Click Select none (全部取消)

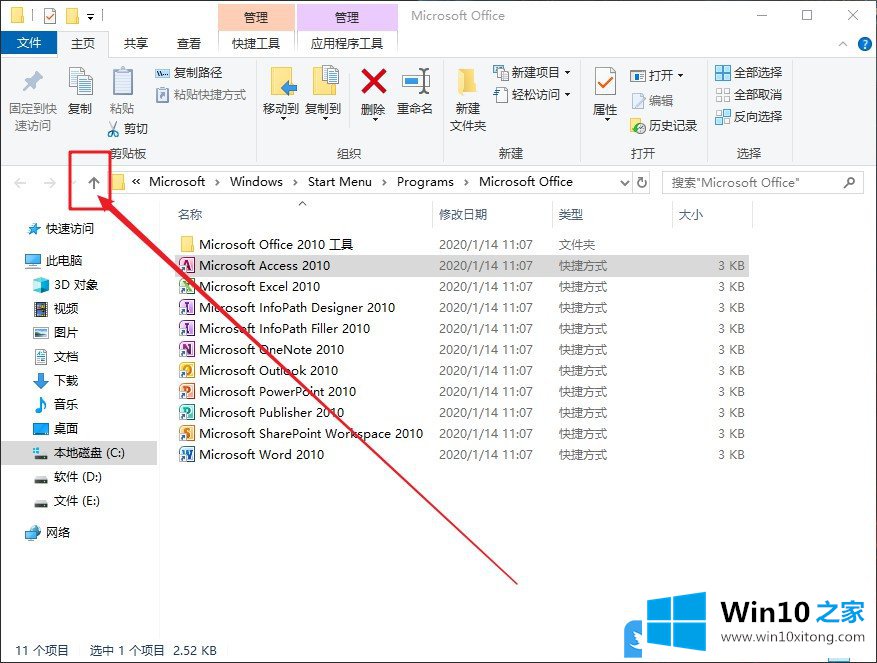tap(748, 95)
